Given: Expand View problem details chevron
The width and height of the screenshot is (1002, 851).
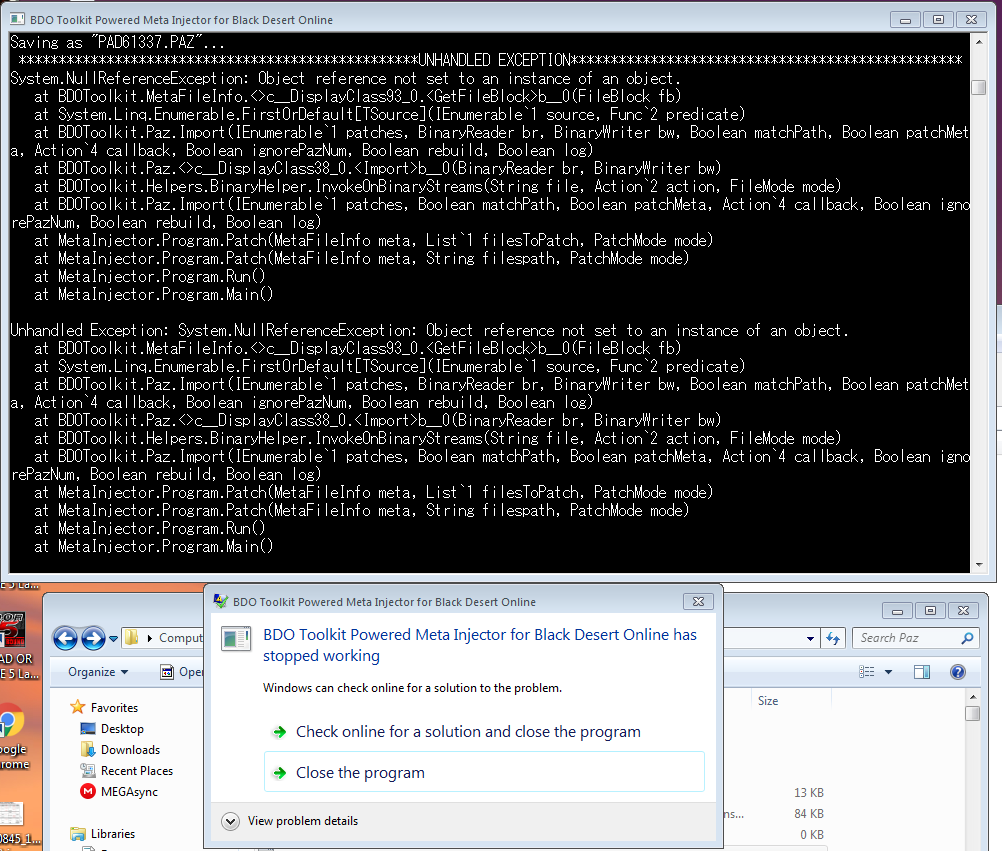Looking at the screenshot, I should [x=230, y=821].
